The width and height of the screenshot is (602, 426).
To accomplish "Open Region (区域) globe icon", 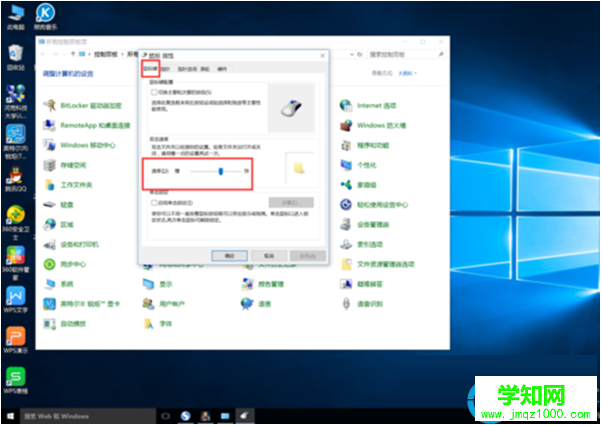I will [x=49, y=225].
